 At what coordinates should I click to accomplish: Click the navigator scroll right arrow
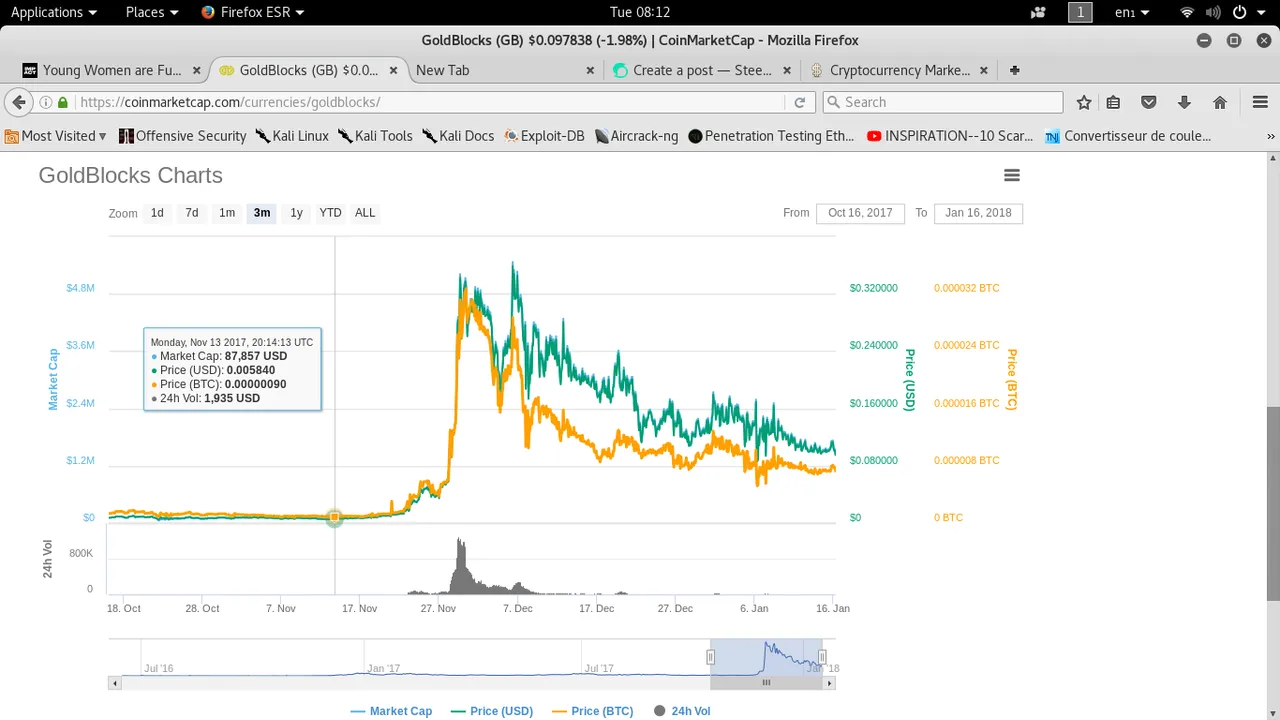coord(829,683)
